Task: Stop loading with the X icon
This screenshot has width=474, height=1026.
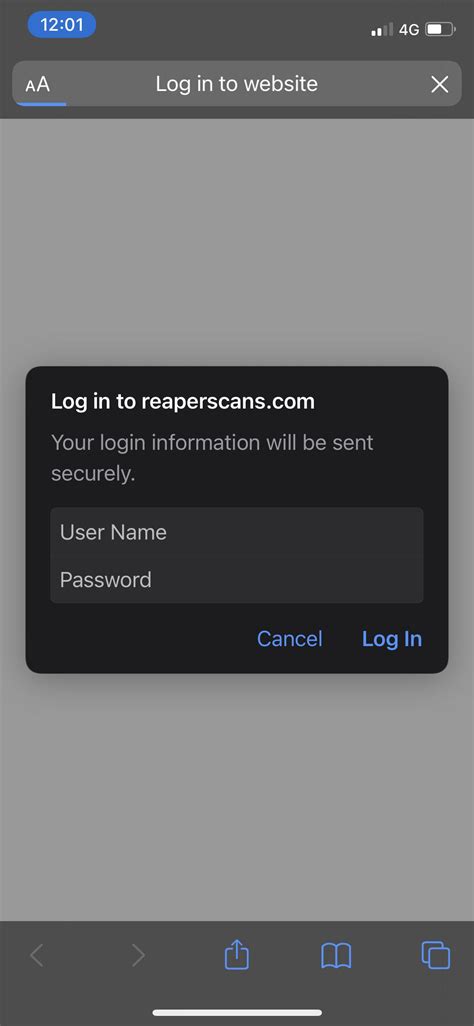Action: click(439, 84)
